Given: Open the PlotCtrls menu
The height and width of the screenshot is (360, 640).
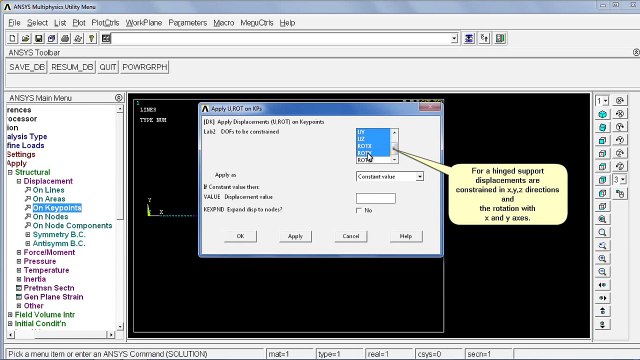Looking at the screenshot, I should click(x=105, y=23).
